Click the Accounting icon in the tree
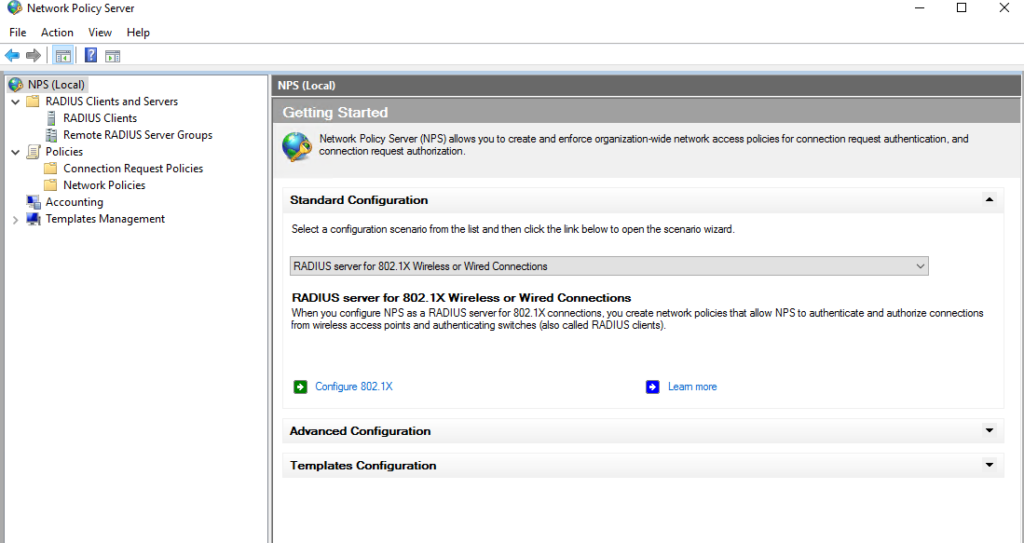Screen dimensions: 1024x543 click(x=33, y=202)
